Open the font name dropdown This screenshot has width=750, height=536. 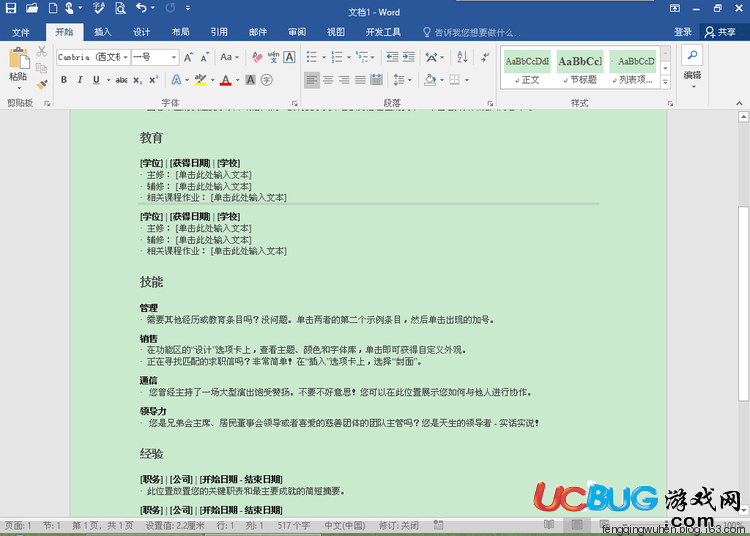pyautogui.click(x=125, y=57)
